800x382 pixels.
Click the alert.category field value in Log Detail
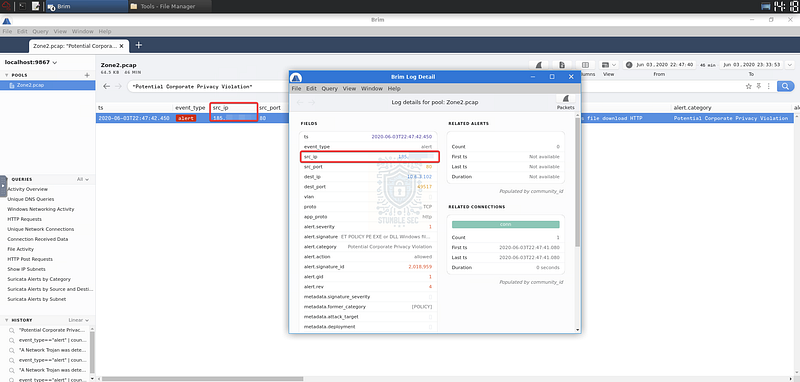point(389,246)
